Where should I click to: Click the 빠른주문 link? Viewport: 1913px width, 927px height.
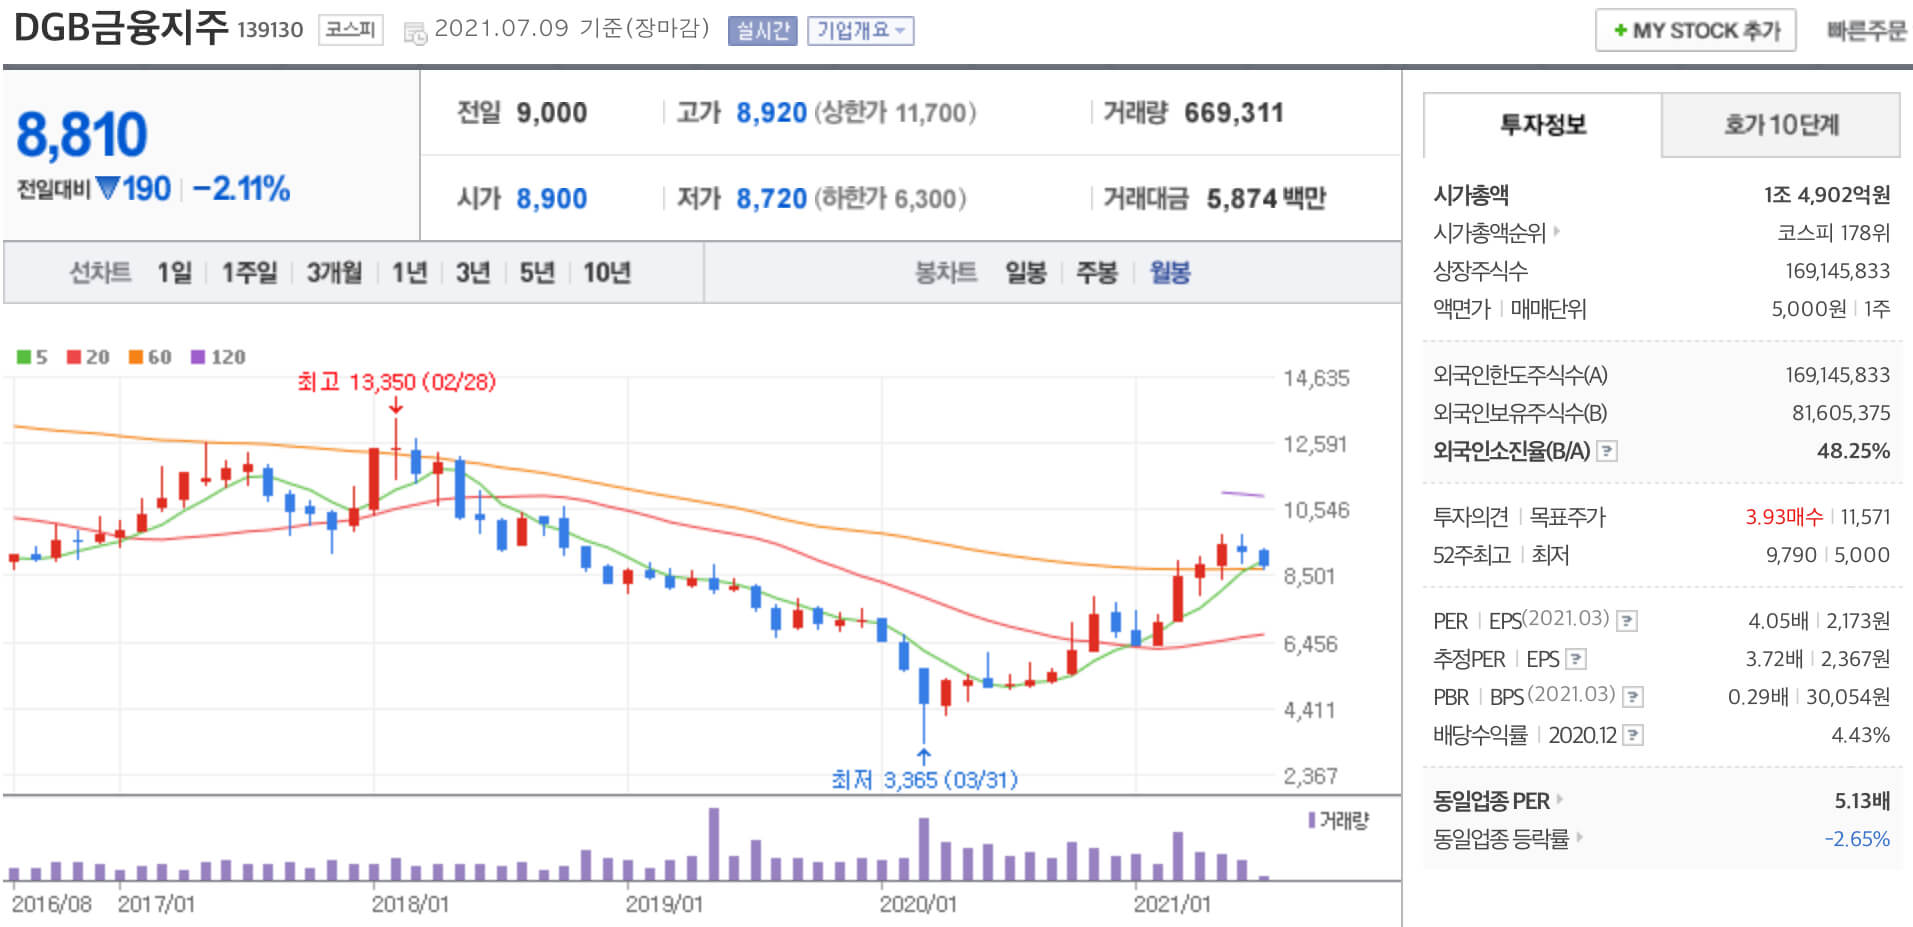(1866, 31)
